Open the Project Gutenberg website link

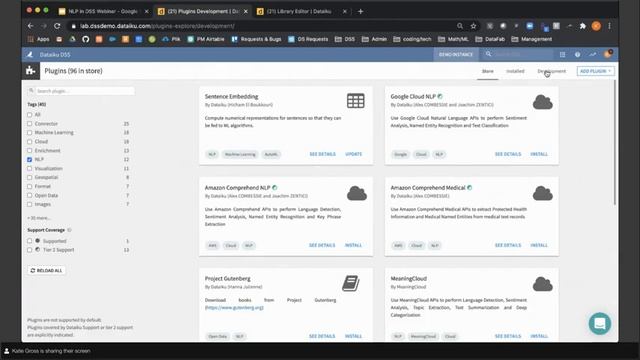[234, 307]
